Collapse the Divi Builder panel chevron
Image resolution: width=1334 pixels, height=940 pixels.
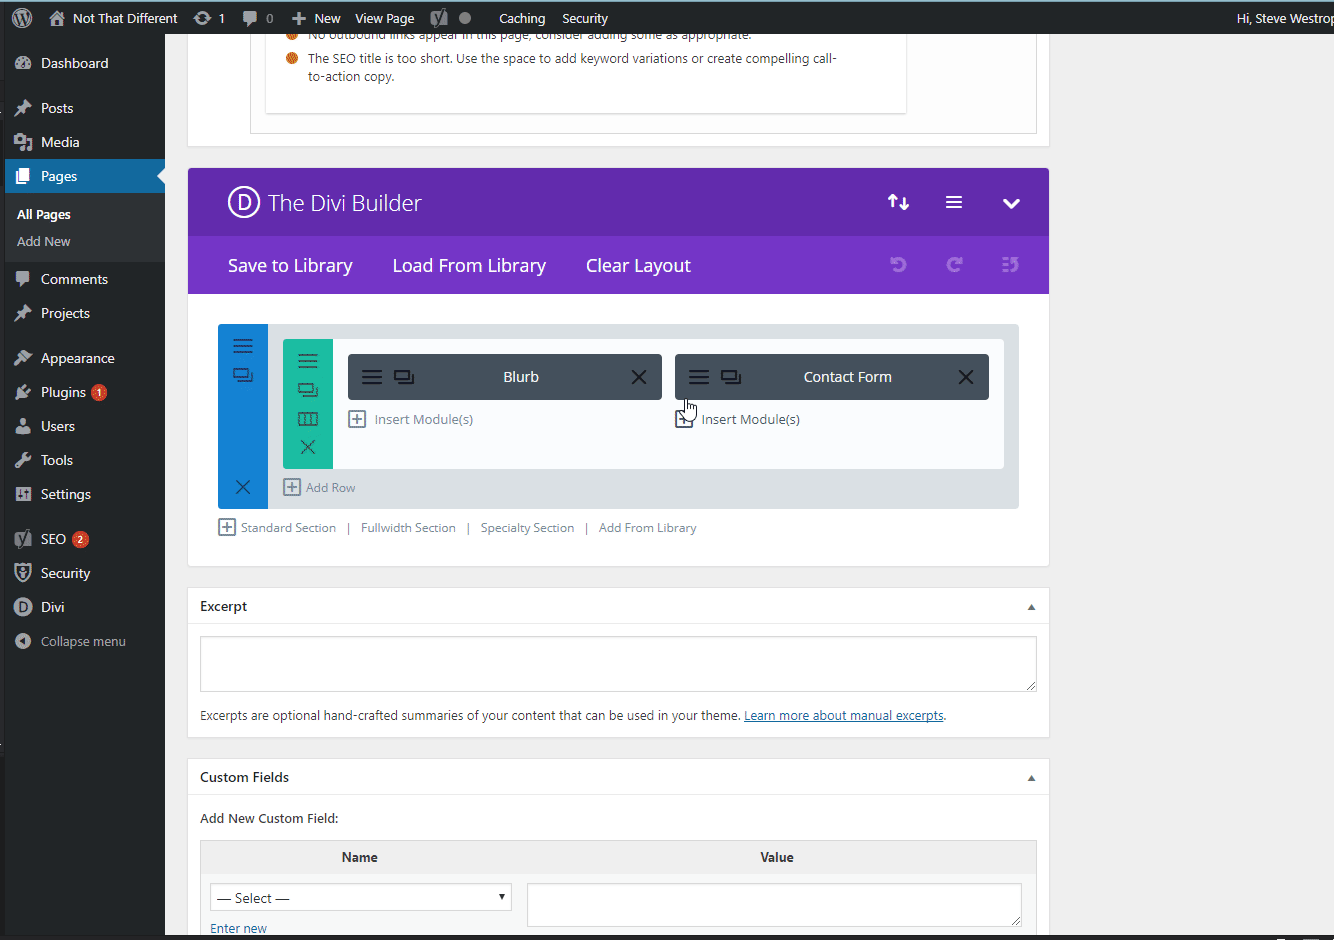[x=1011, y=203]
